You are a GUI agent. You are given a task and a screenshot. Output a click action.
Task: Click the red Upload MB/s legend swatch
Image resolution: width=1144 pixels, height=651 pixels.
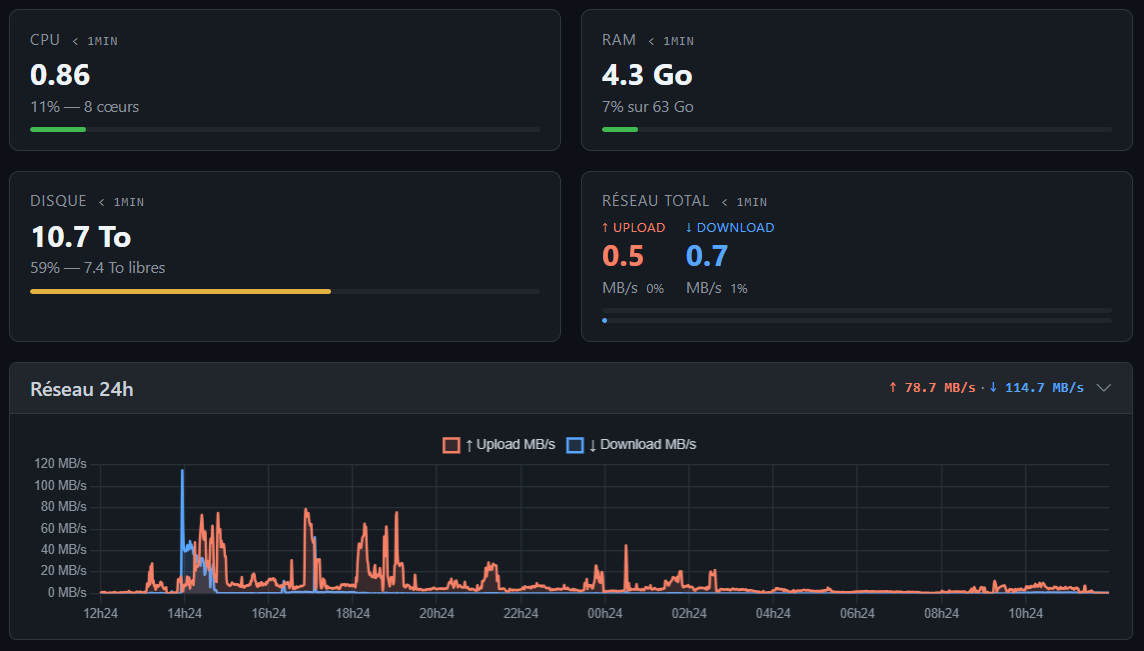tap(451, 444)
